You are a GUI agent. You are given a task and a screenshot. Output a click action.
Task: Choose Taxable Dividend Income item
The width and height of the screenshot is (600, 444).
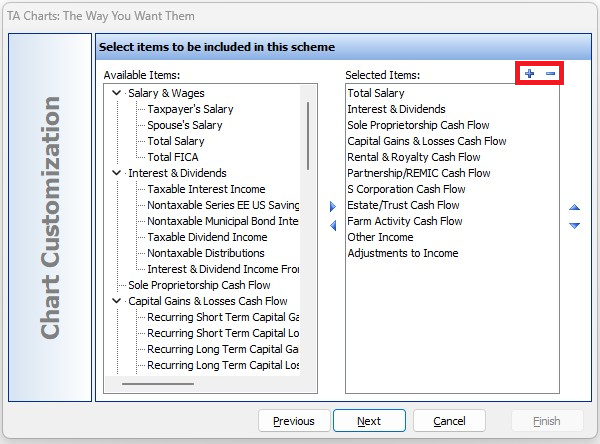(207, 237)
